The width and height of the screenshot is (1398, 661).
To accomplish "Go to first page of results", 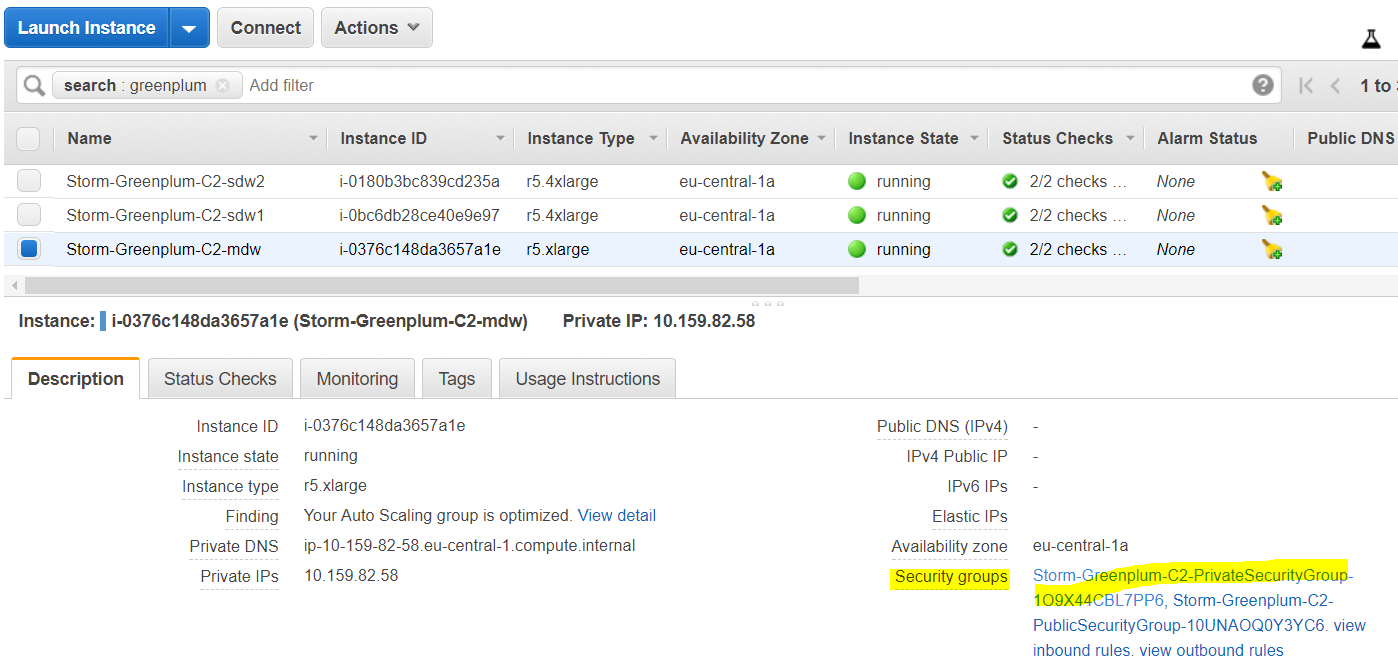I will point(1306,86).
